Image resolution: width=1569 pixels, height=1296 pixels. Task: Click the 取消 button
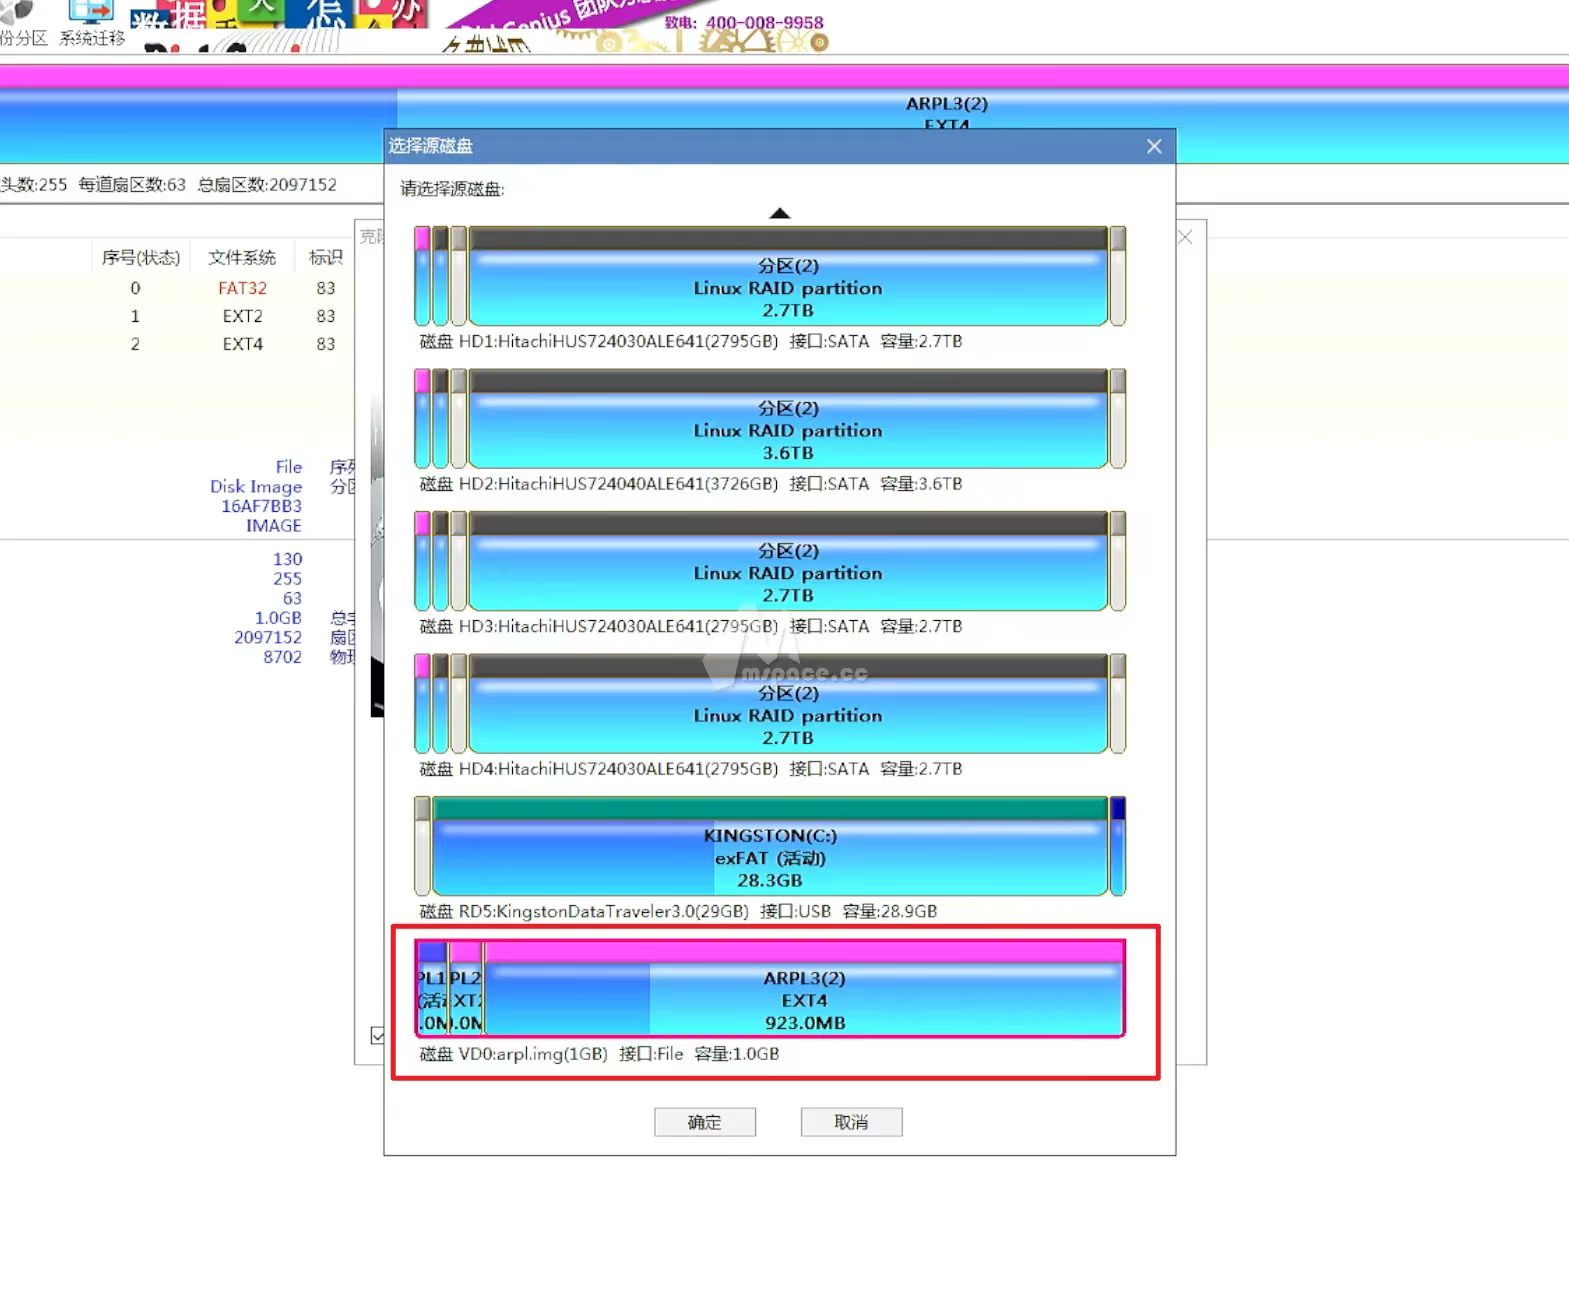[x=851, y=1122]
